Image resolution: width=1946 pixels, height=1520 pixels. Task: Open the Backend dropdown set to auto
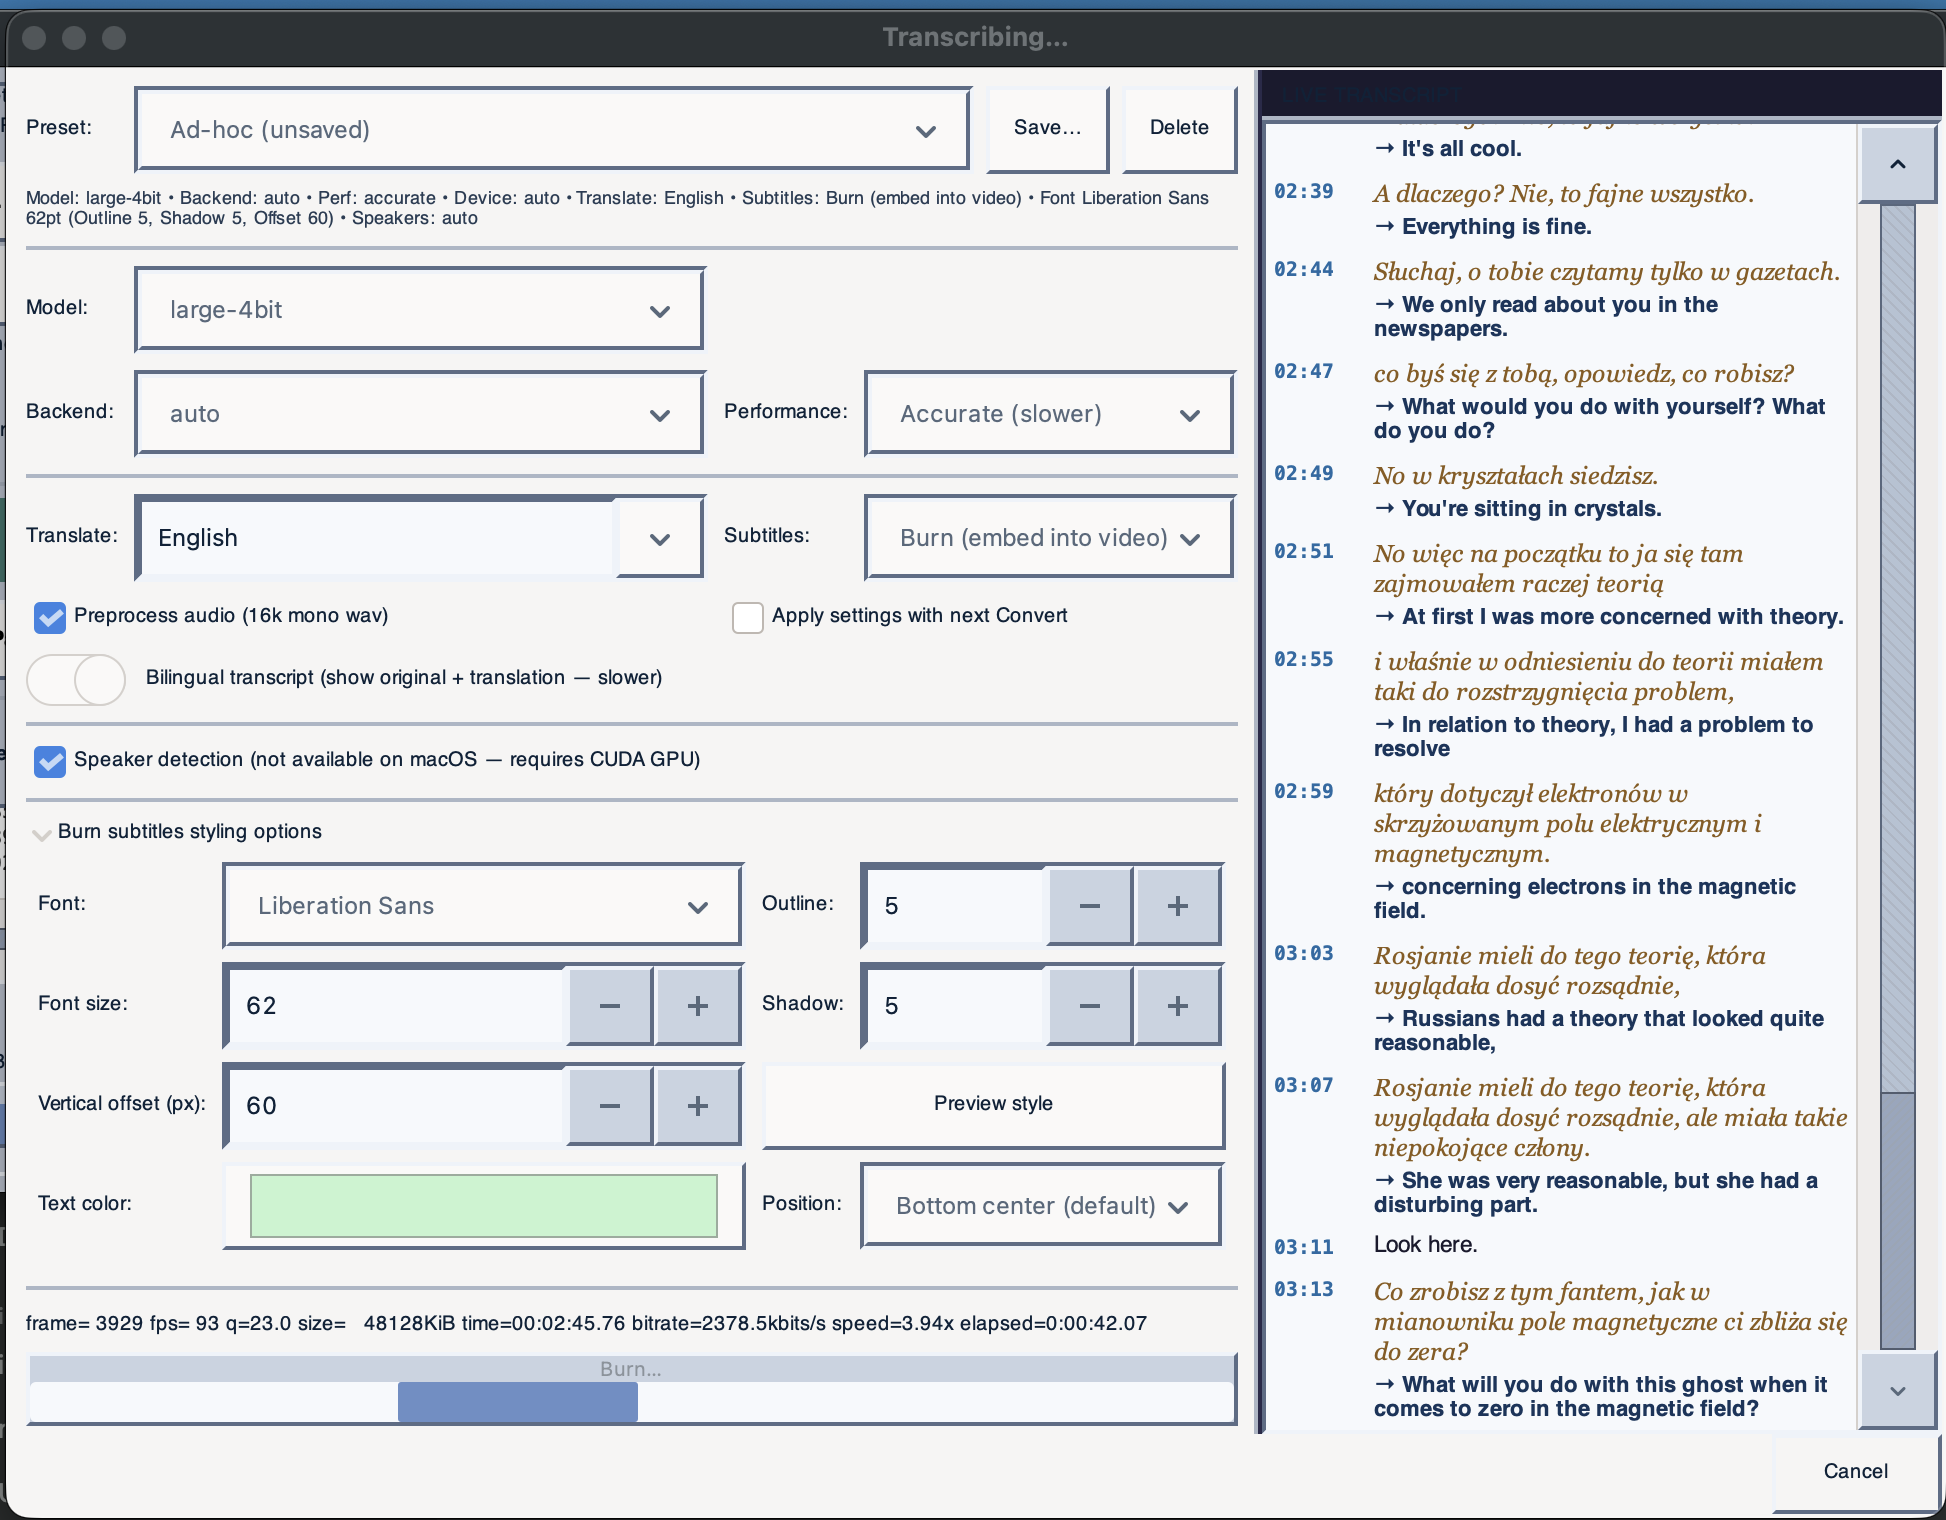click(x=419, y=414)
